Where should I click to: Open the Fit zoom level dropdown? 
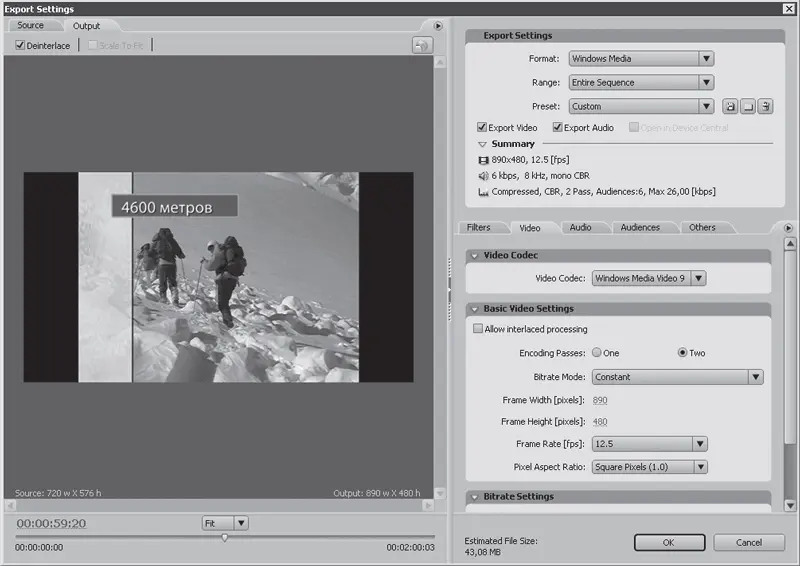[x=225, y=523]
